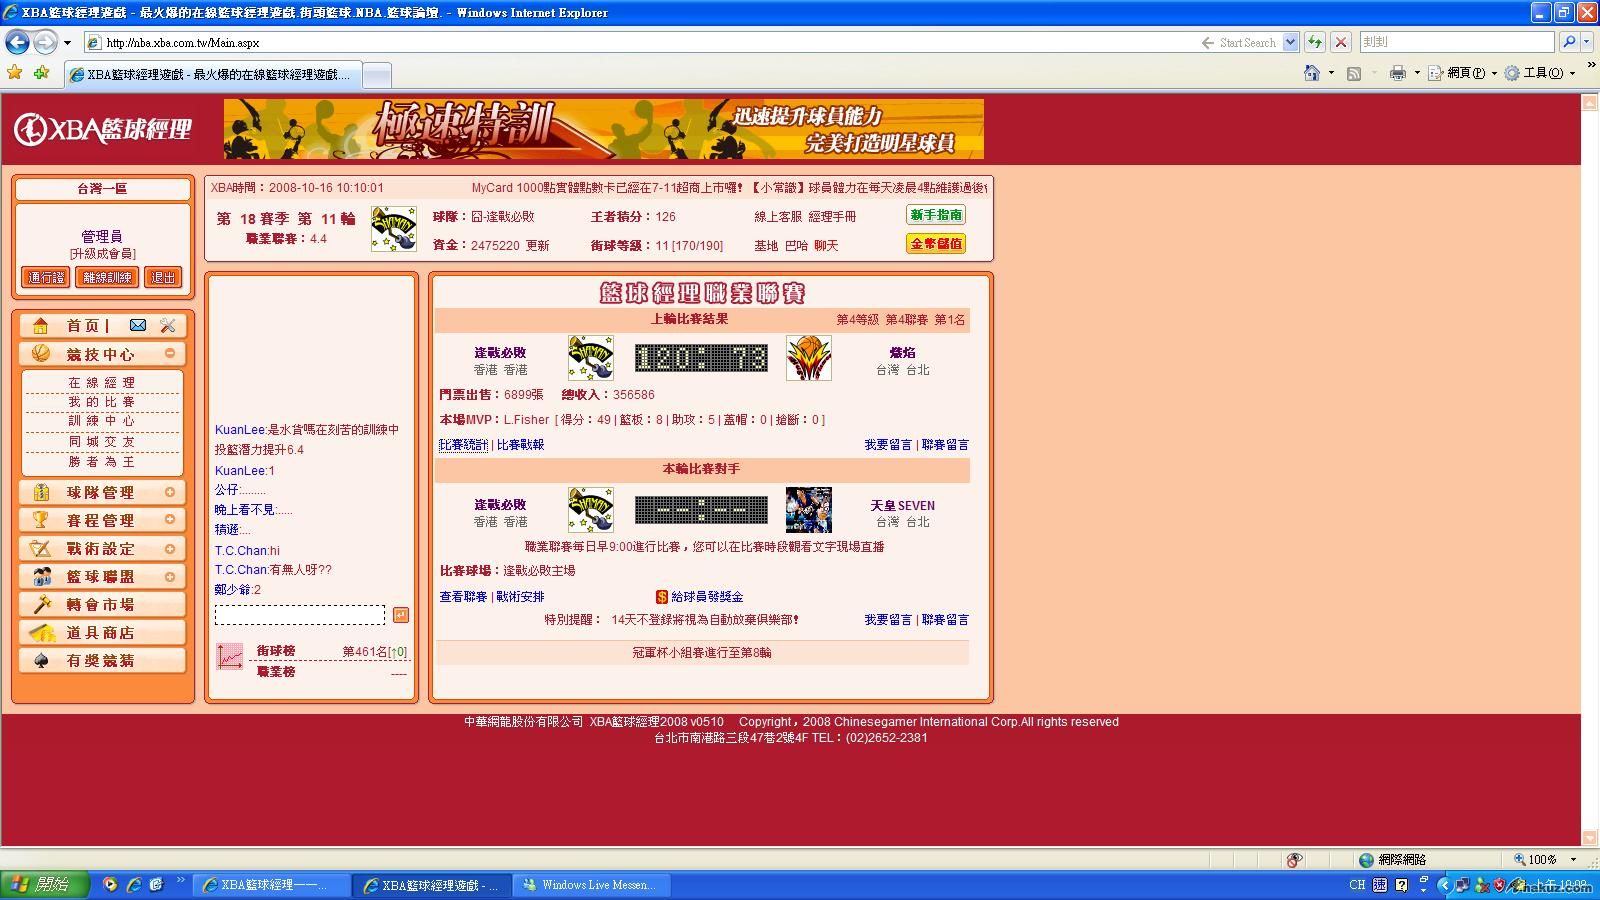The image size is (1600, 900).
Task: Expand the 球隊管理 menu section
Action: [170, 492]
